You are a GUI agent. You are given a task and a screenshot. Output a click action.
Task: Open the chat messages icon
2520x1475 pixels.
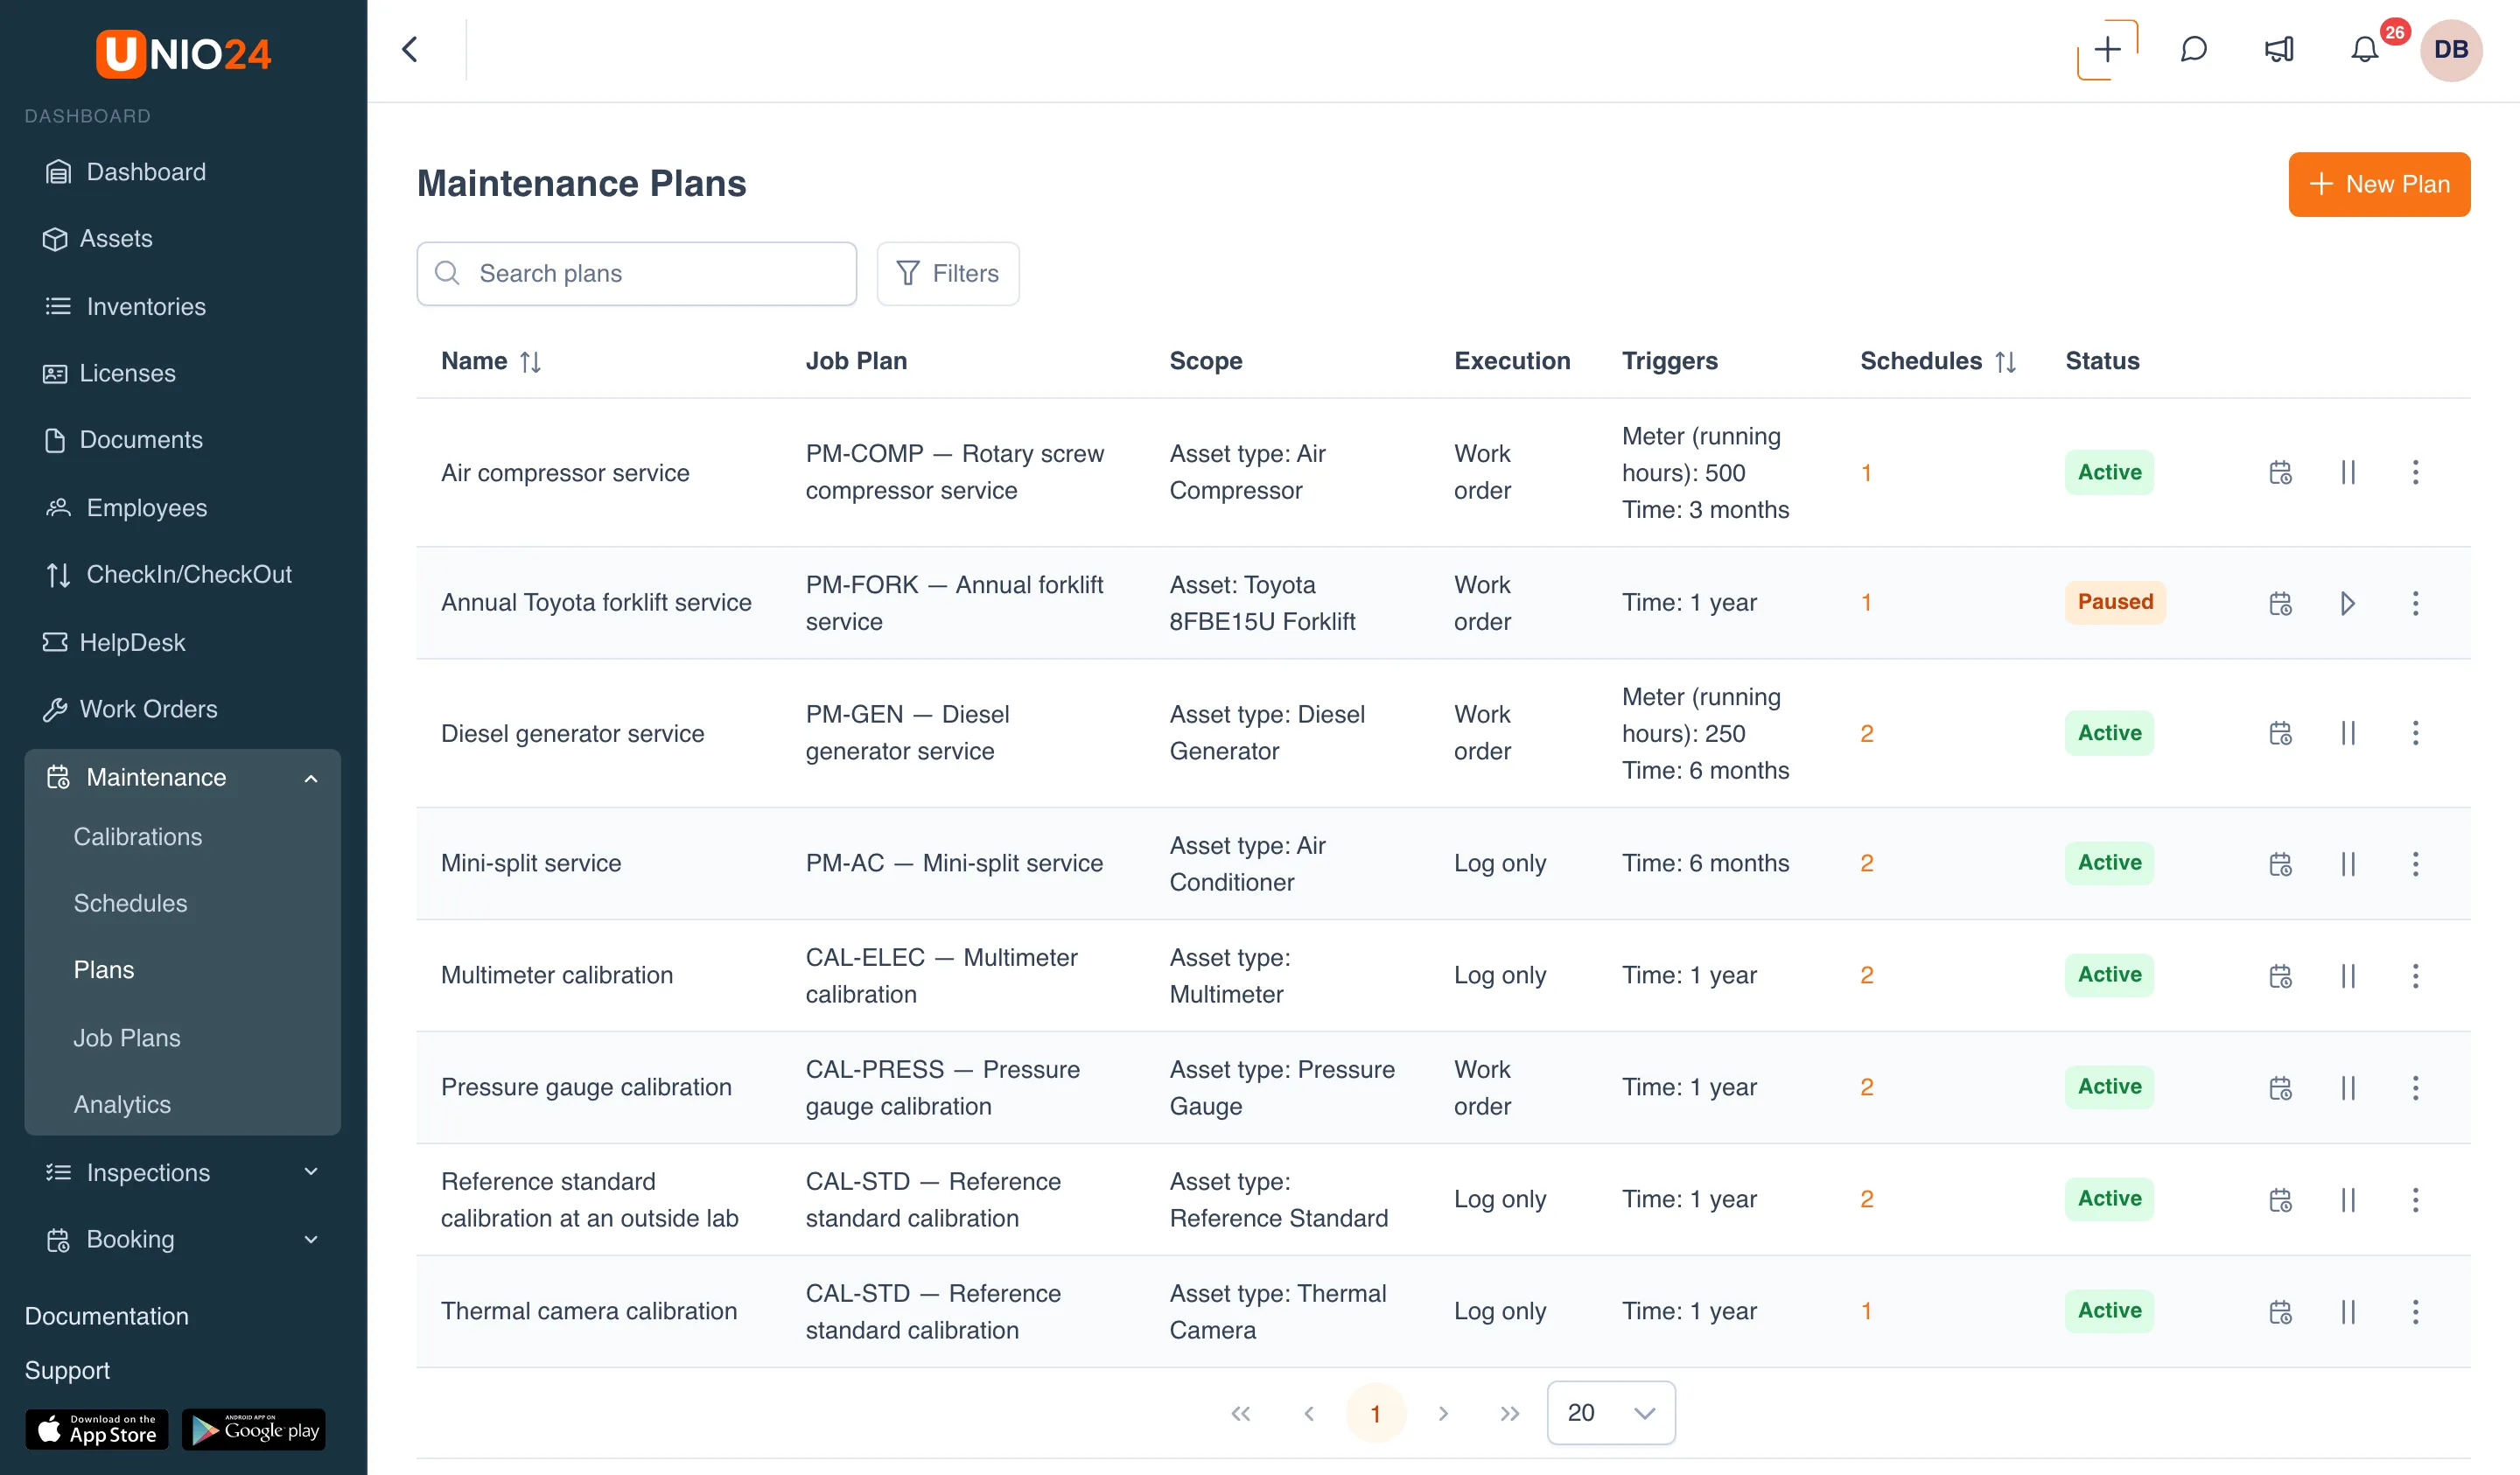2193,49
